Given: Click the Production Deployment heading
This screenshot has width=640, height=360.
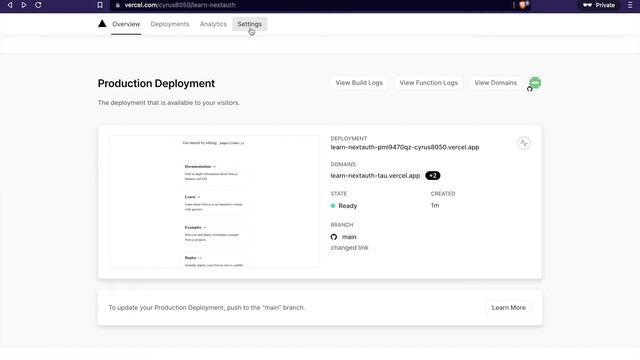Looking at the screenshot, I should [x=156, y=83].
